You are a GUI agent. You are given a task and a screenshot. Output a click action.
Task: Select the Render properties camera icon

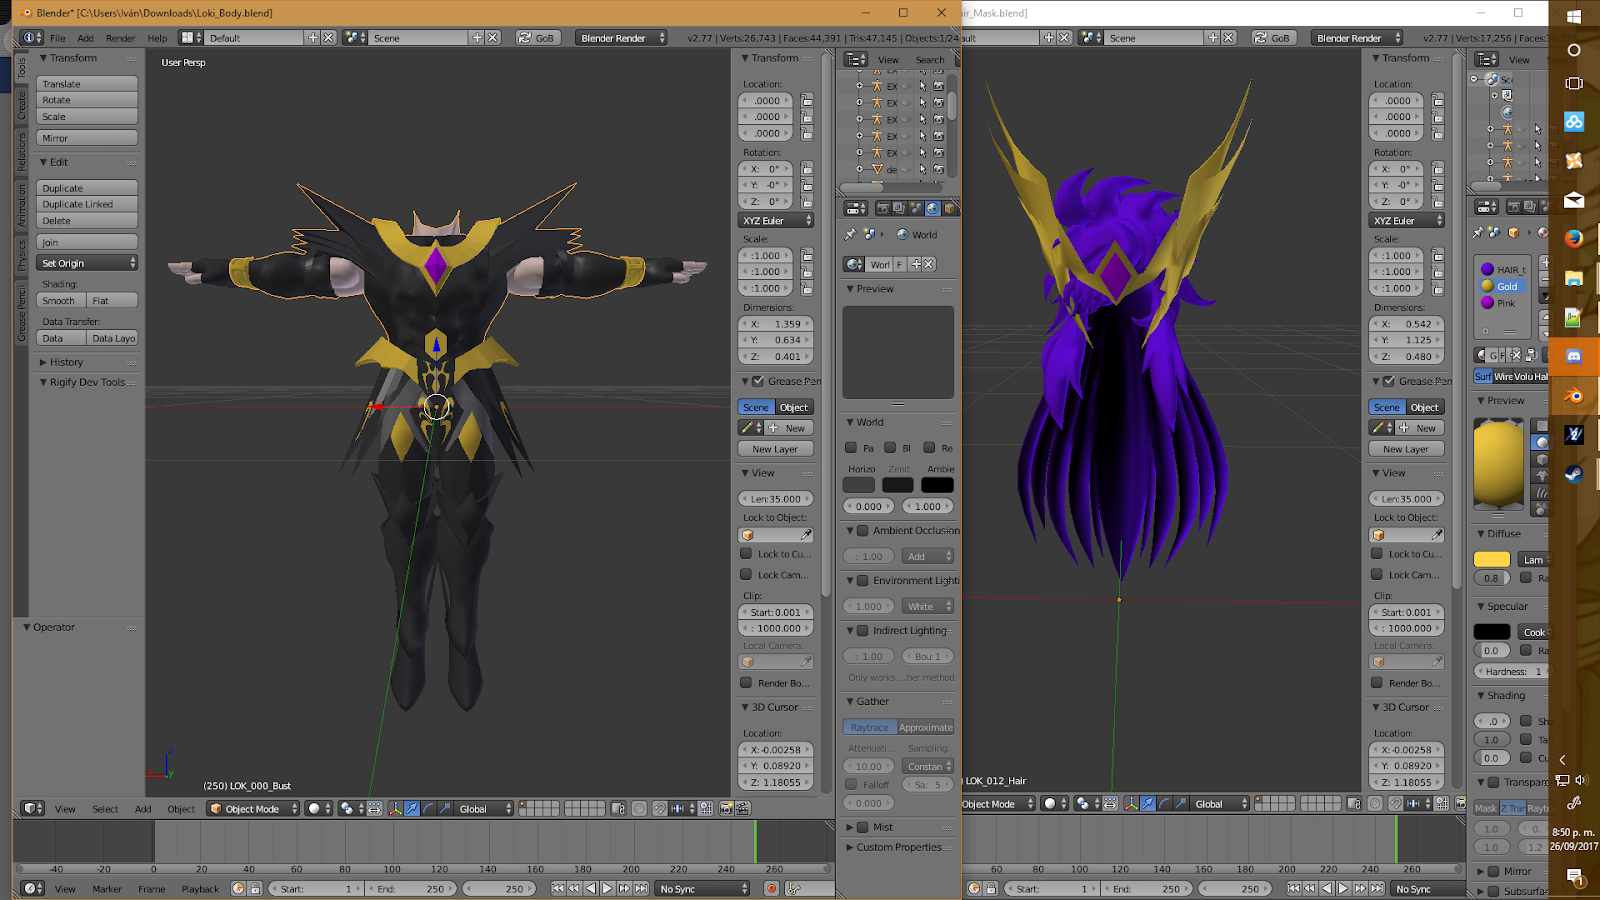(882, 208)
